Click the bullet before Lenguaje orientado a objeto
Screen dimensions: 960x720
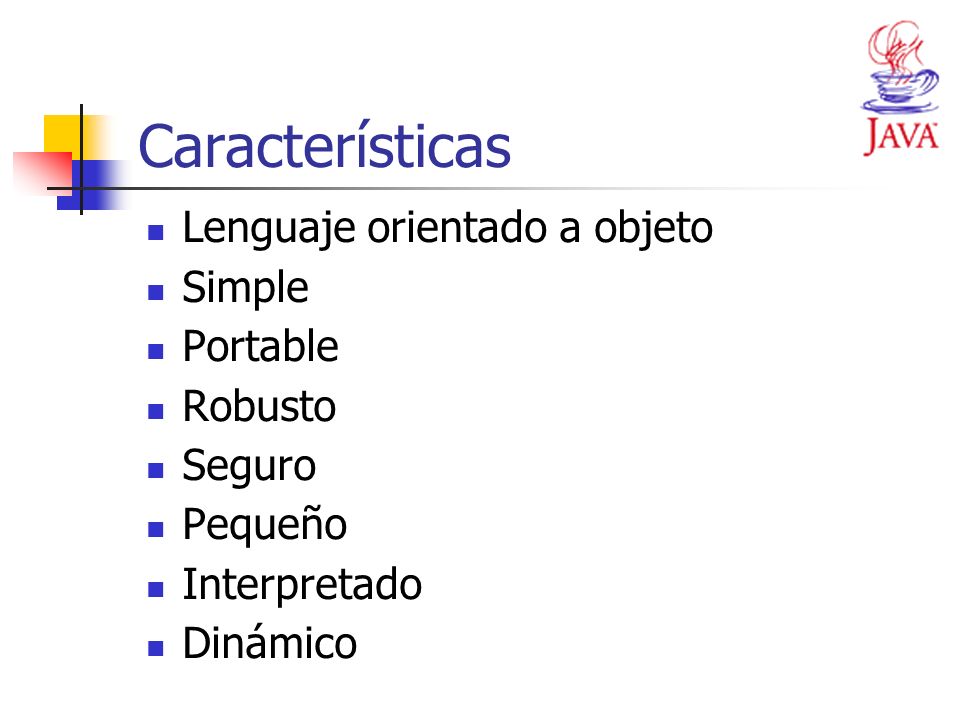156,232
